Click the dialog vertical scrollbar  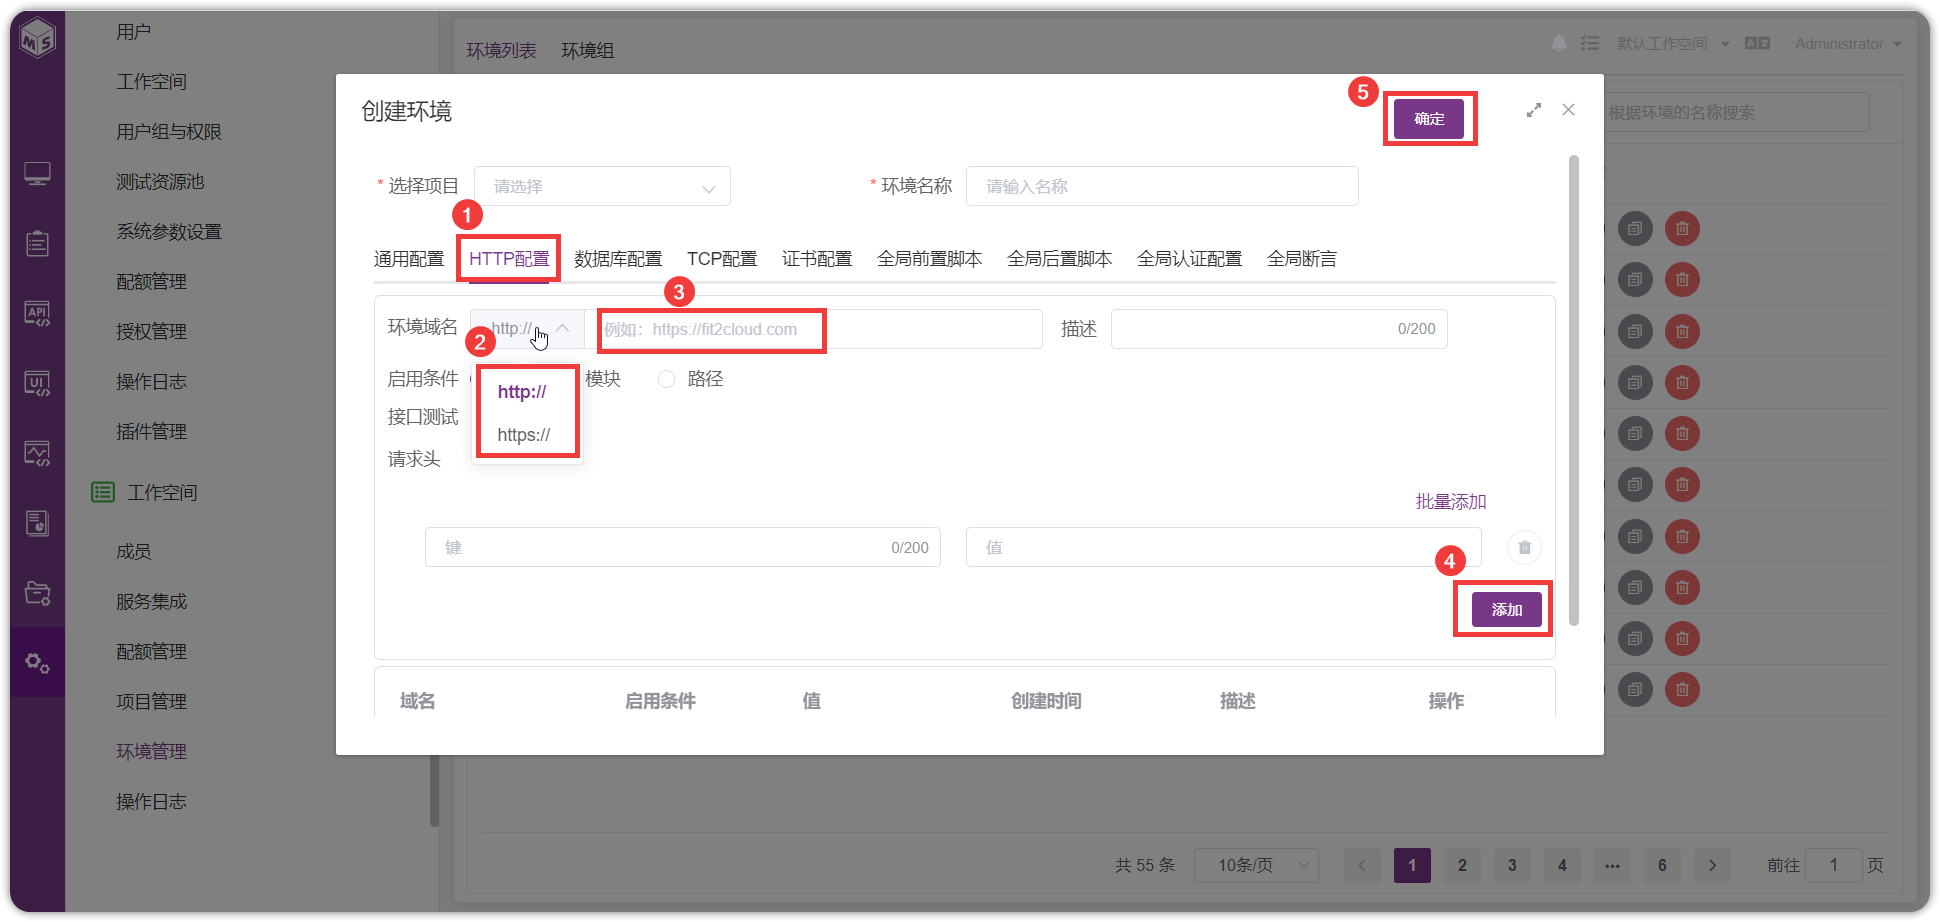point(1574,390)
